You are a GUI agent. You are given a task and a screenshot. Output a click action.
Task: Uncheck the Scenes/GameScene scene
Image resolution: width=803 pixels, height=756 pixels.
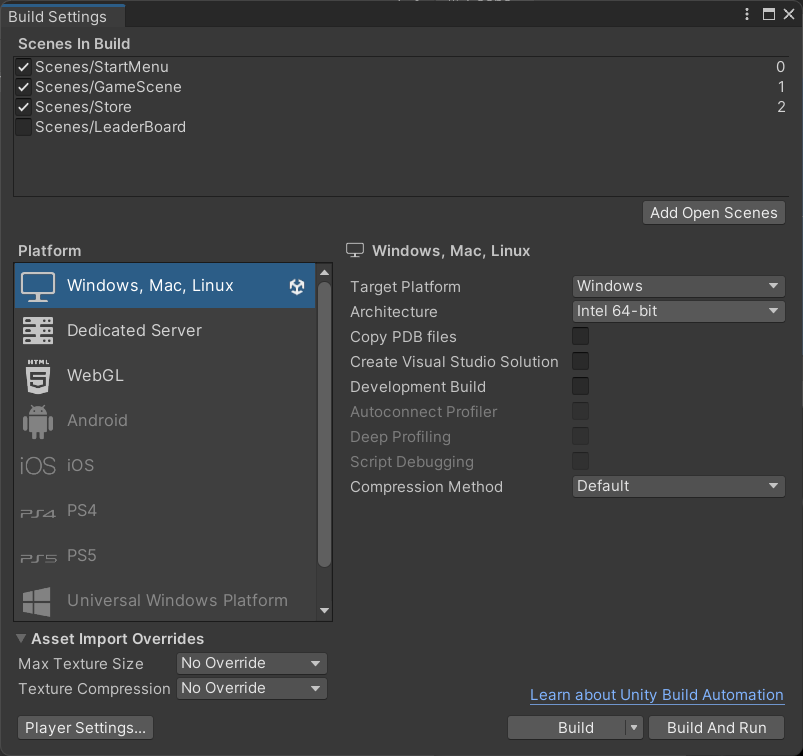(24, 87)
